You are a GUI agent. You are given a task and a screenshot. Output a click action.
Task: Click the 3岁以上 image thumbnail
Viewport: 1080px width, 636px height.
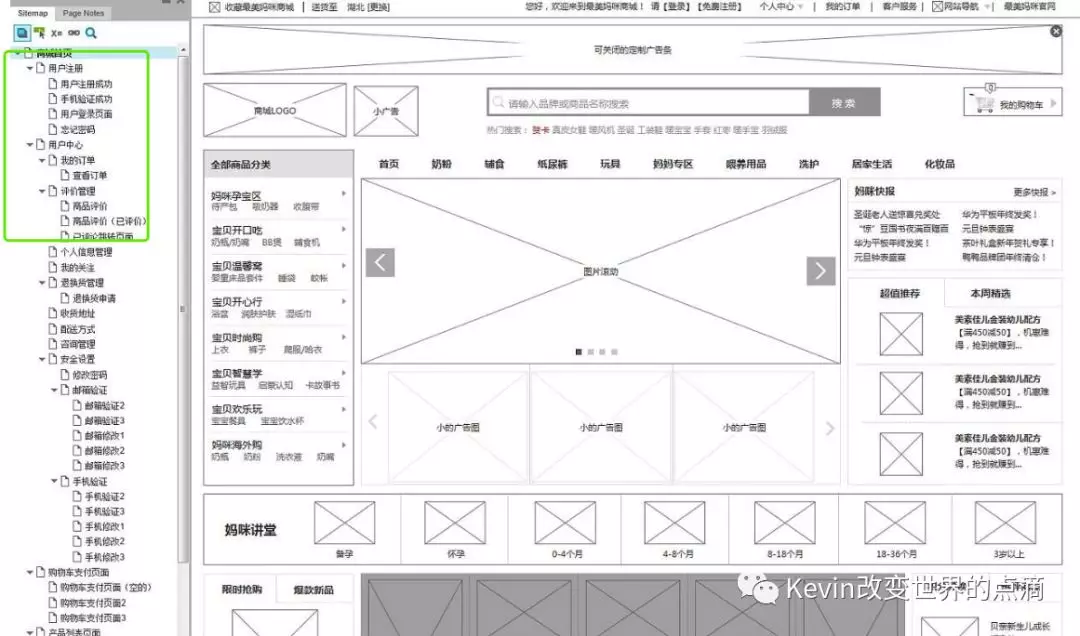[1005, 522]
